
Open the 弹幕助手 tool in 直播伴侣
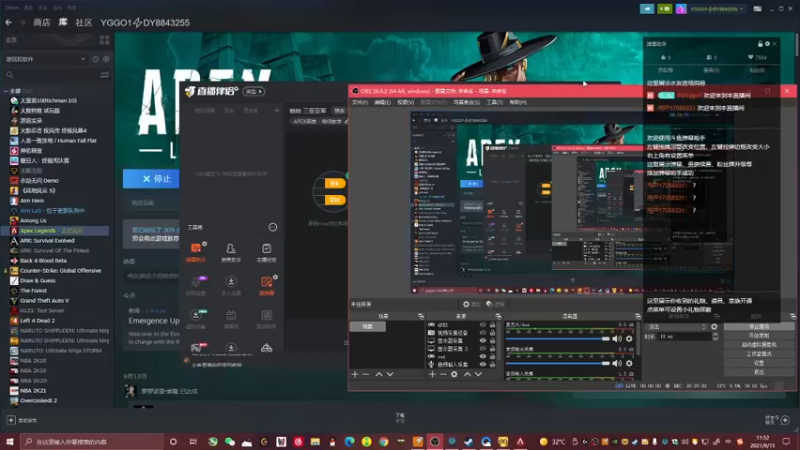point(196,253)
